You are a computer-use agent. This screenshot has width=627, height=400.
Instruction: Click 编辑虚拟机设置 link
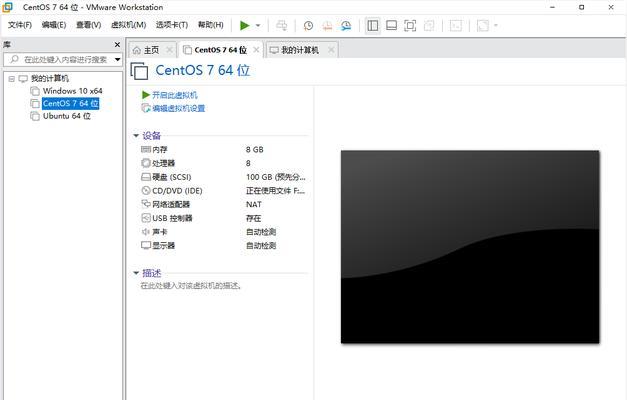point(179,108)
